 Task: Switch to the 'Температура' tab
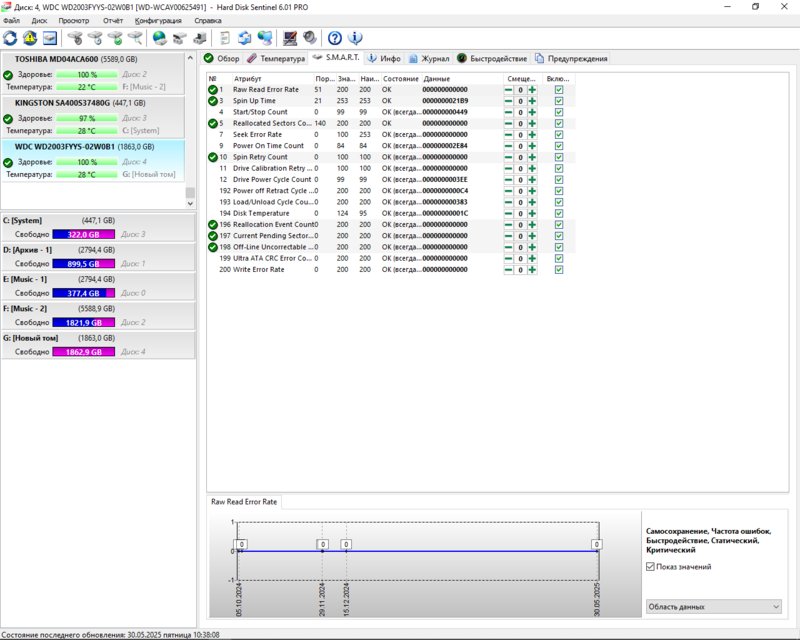275,59
